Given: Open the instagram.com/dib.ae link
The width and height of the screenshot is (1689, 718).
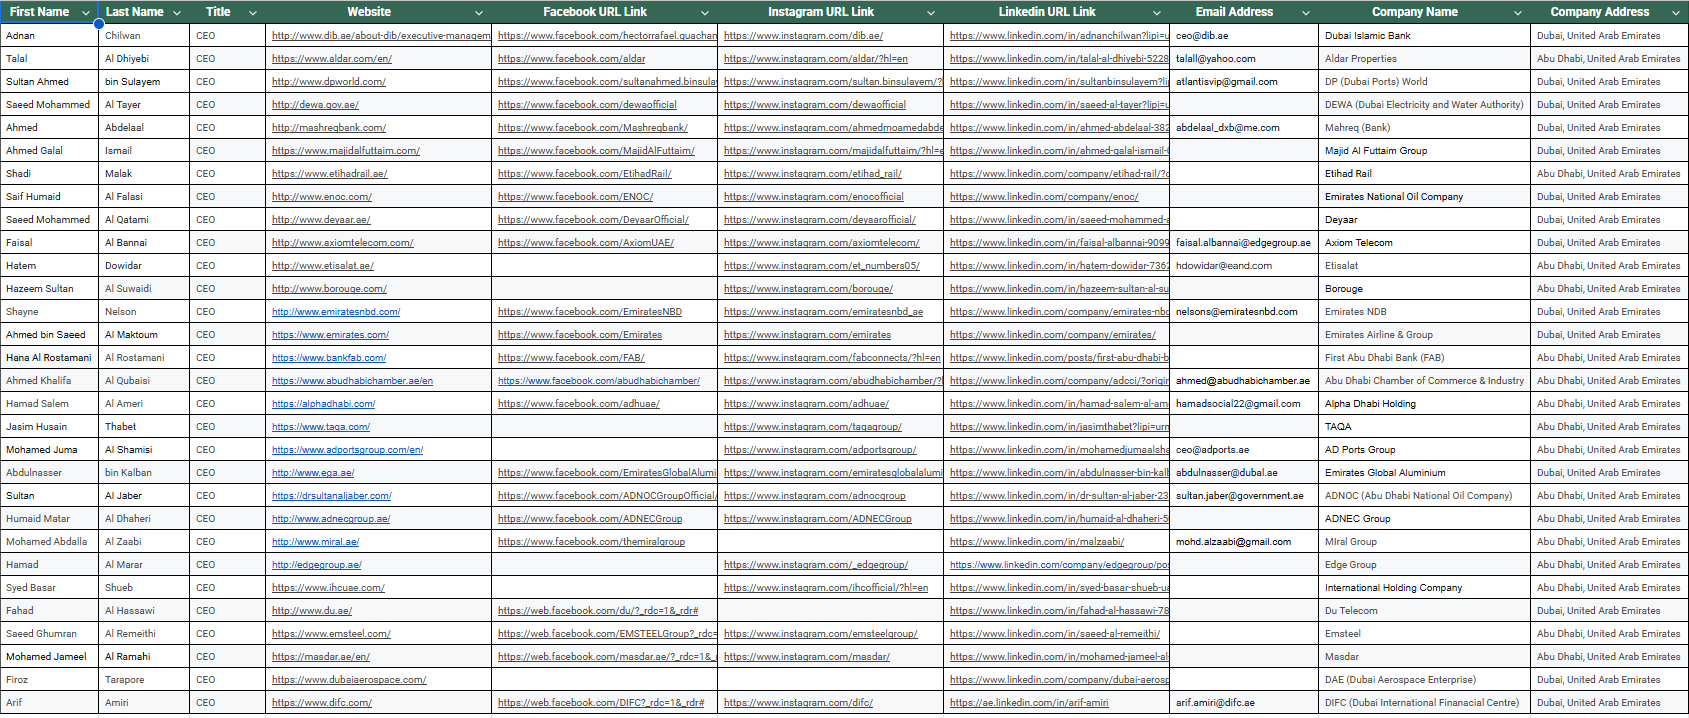Looking at the screenshot, I should coord(804,36).
